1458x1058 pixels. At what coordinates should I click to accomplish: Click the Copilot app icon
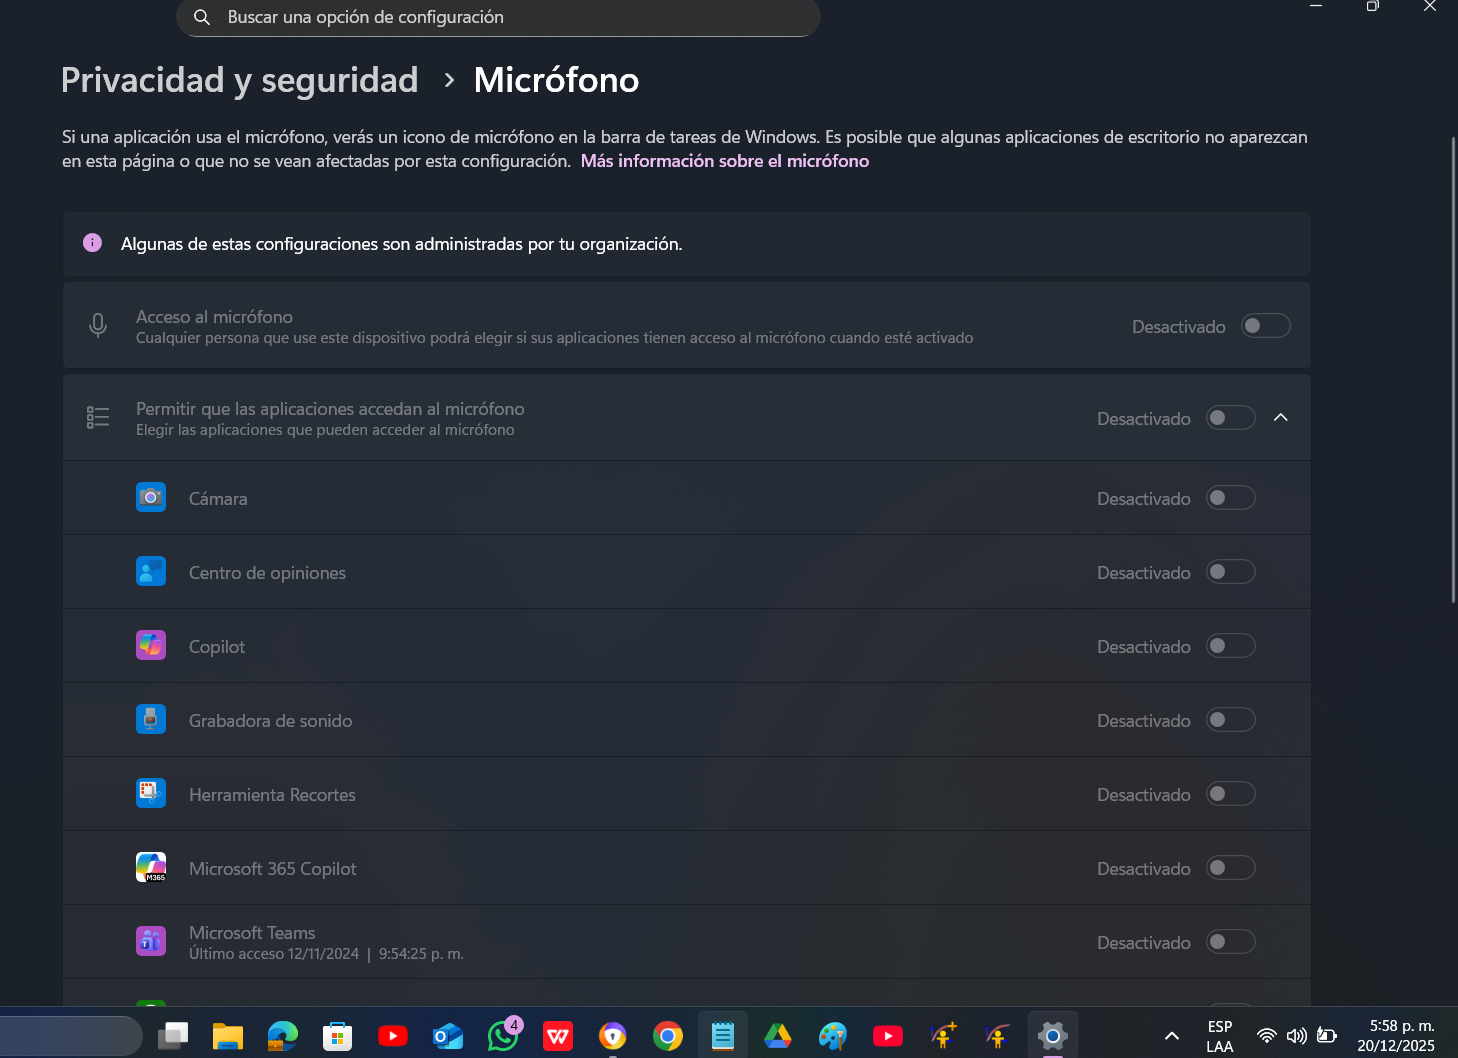[150, 645]
